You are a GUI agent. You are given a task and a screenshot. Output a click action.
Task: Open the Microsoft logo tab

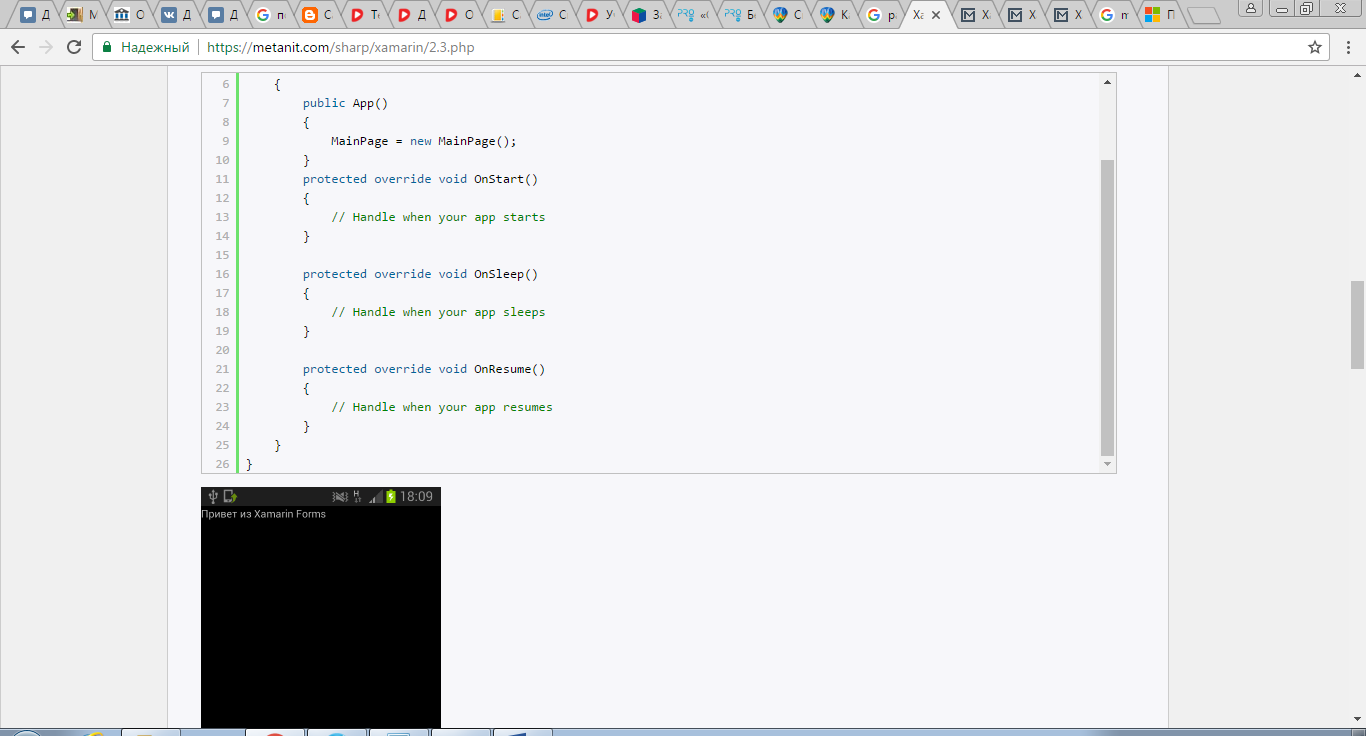(x=1158, y=15)
